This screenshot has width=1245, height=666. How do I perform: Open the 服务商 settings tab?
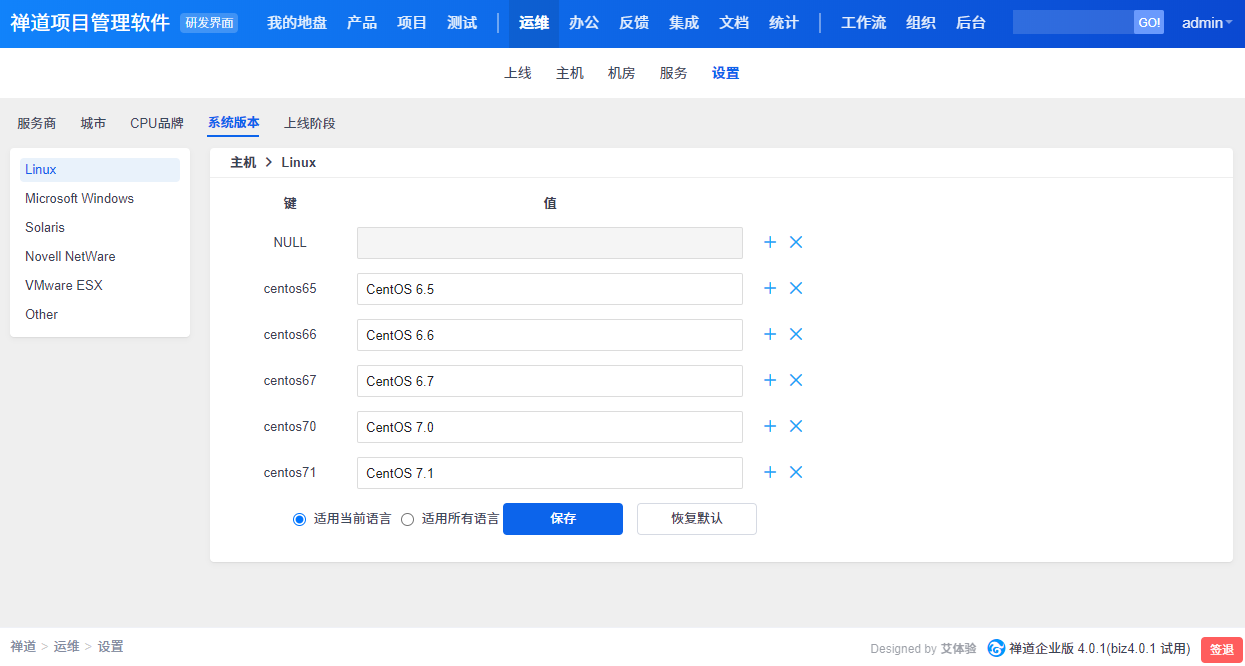(x=37, y=123)
